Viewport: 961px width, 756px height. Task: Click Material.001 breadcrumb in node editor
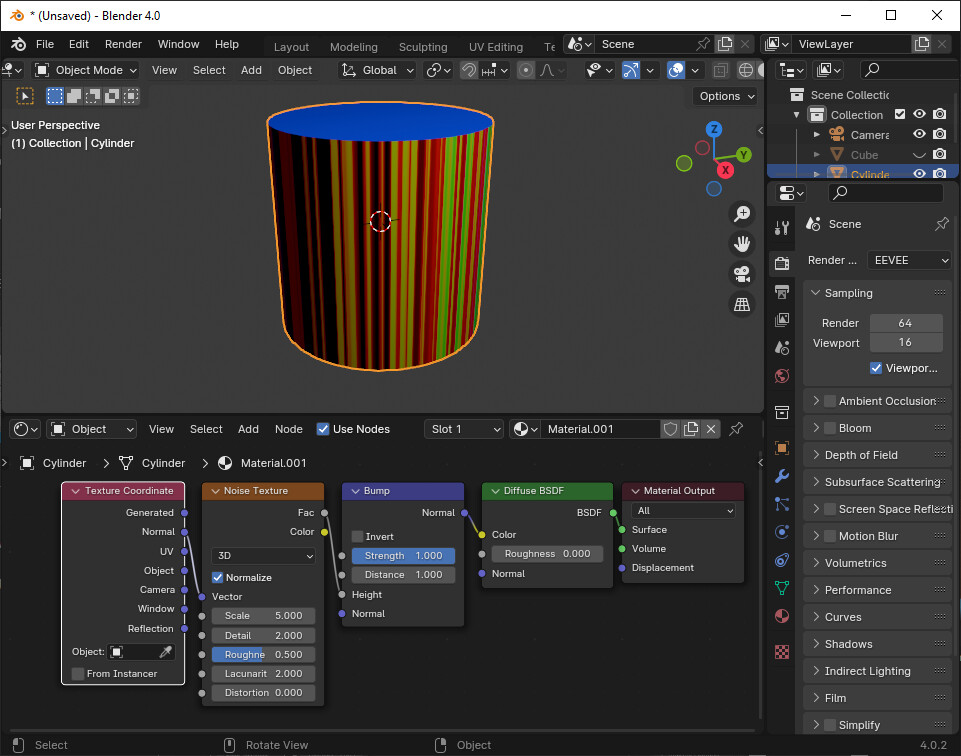[262, 463]
